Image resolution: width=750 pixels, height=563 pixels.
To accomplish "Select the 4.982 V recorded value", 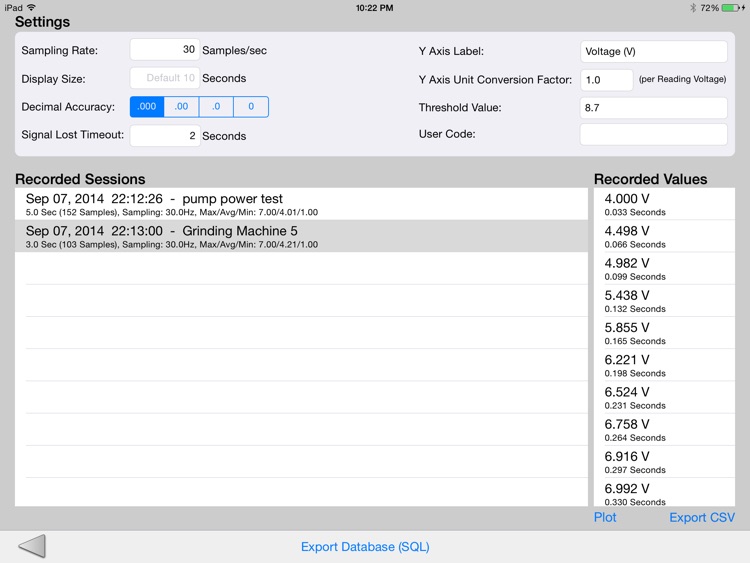I will click(664, 269).
